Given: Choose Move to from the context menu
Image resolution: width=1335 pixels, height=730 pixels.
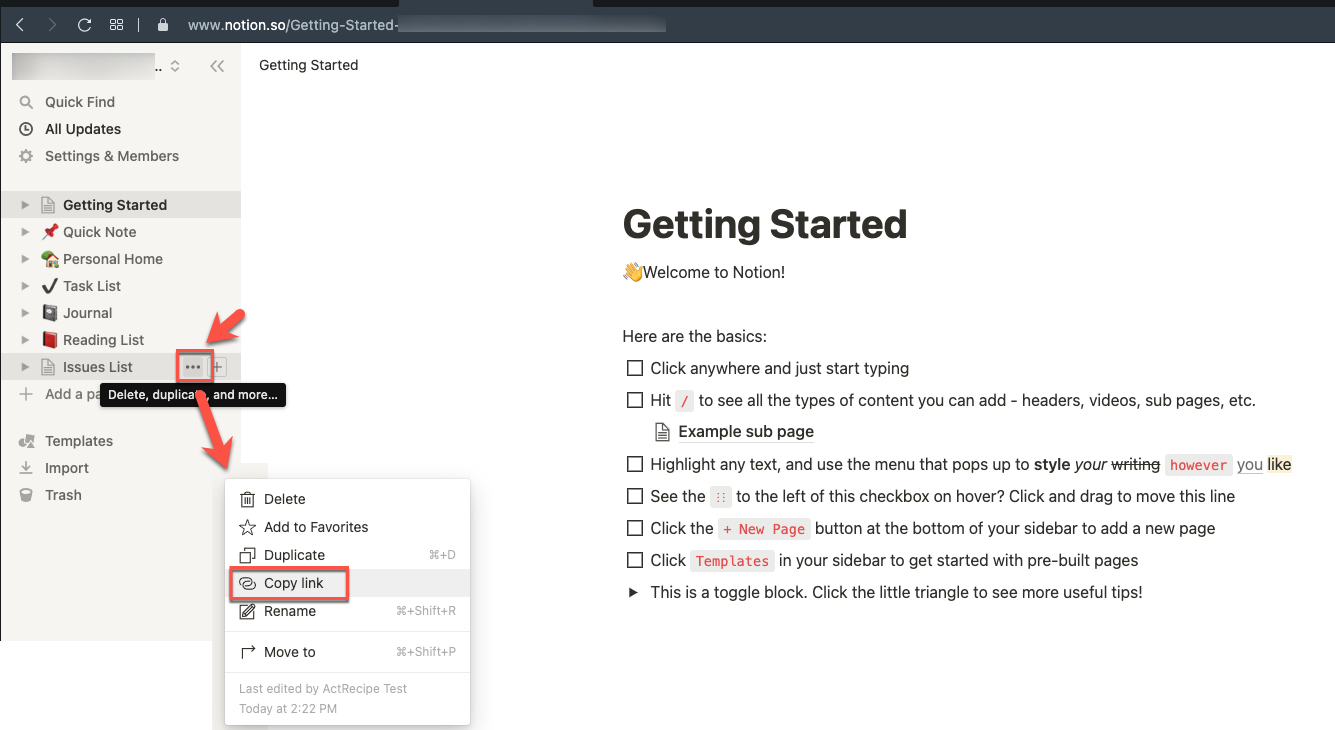Looking at the screenshot, I should tap(347, 652).
